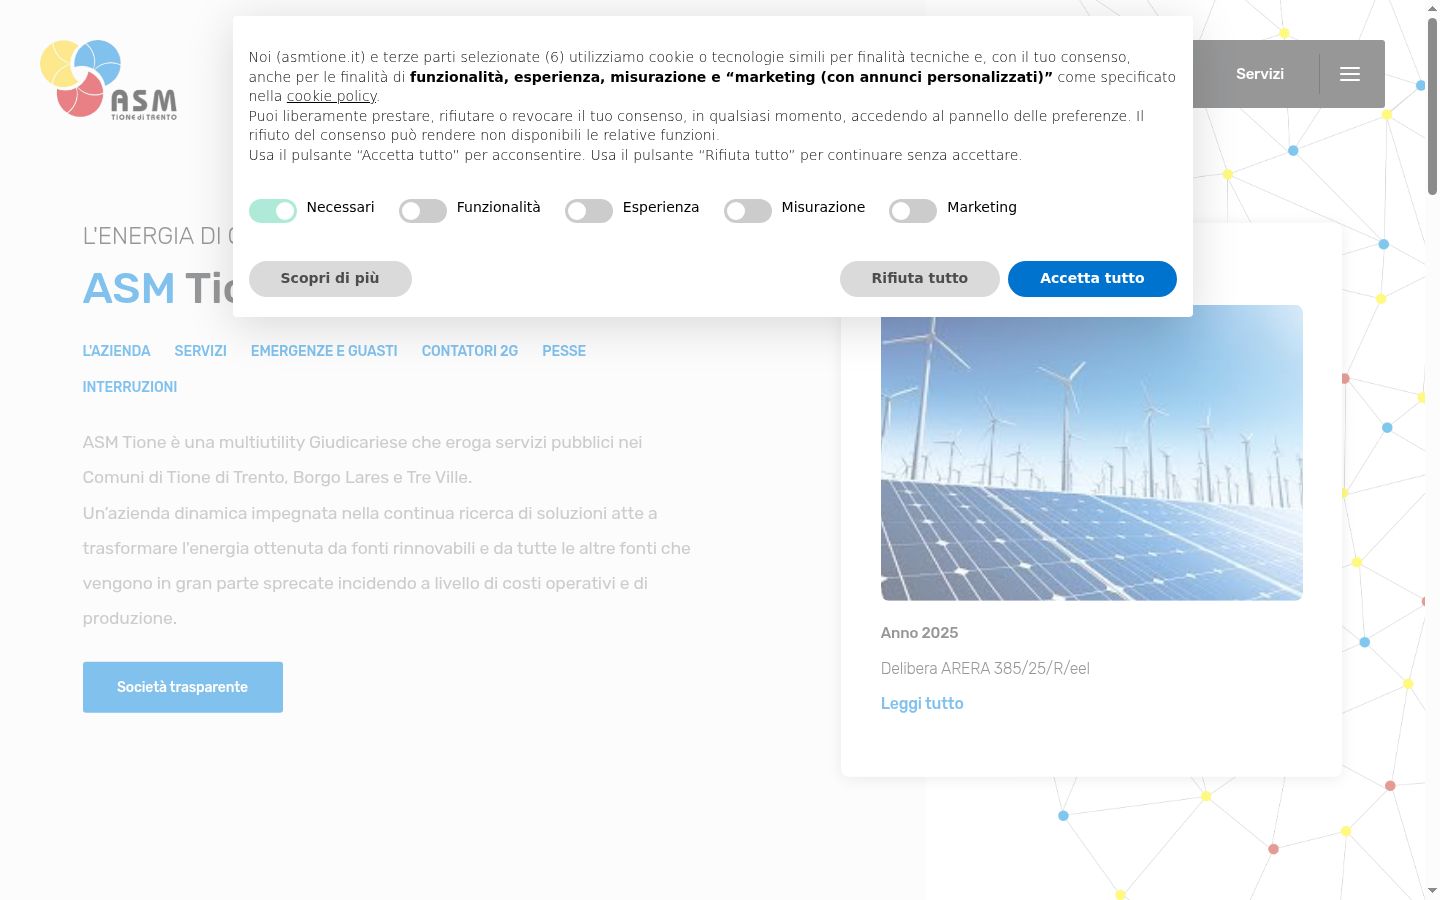
Task: Go to L'AZIENDA section
Action: coord(117,351)
